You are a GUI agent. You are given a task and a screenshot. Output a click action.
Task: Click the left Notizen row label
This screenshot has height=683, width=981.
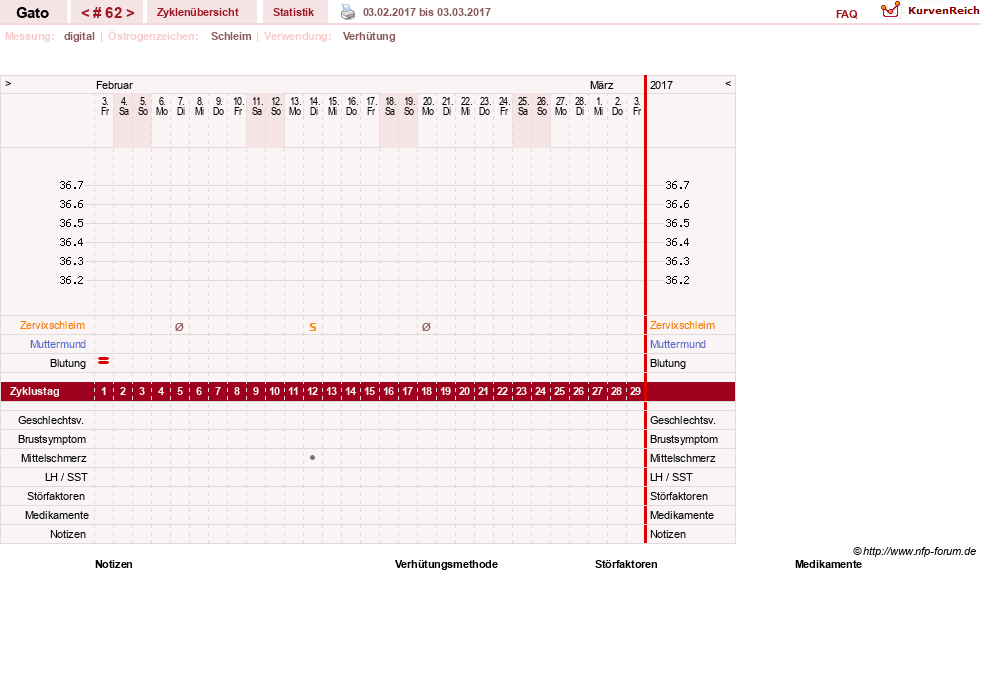(68, 534)
